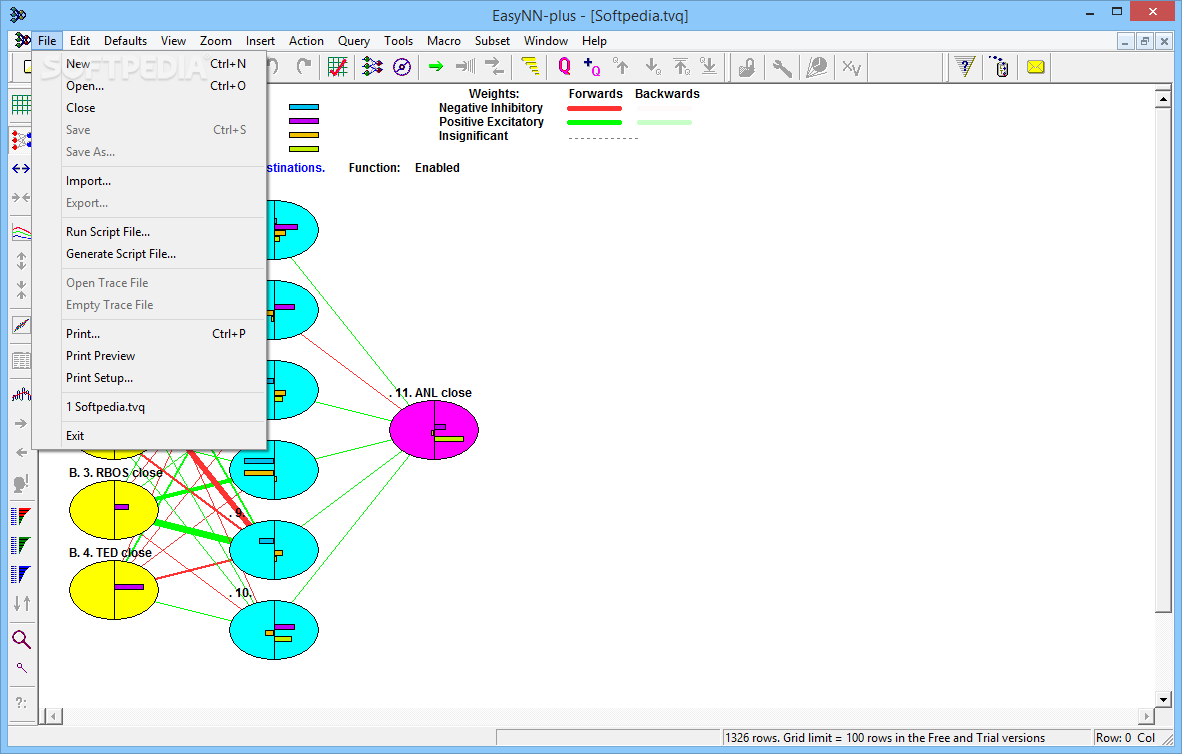Viewport: 1182px width, 754px height.
Task: Click vertical scrollbar down arrow
Action: tap(1163, 700)
